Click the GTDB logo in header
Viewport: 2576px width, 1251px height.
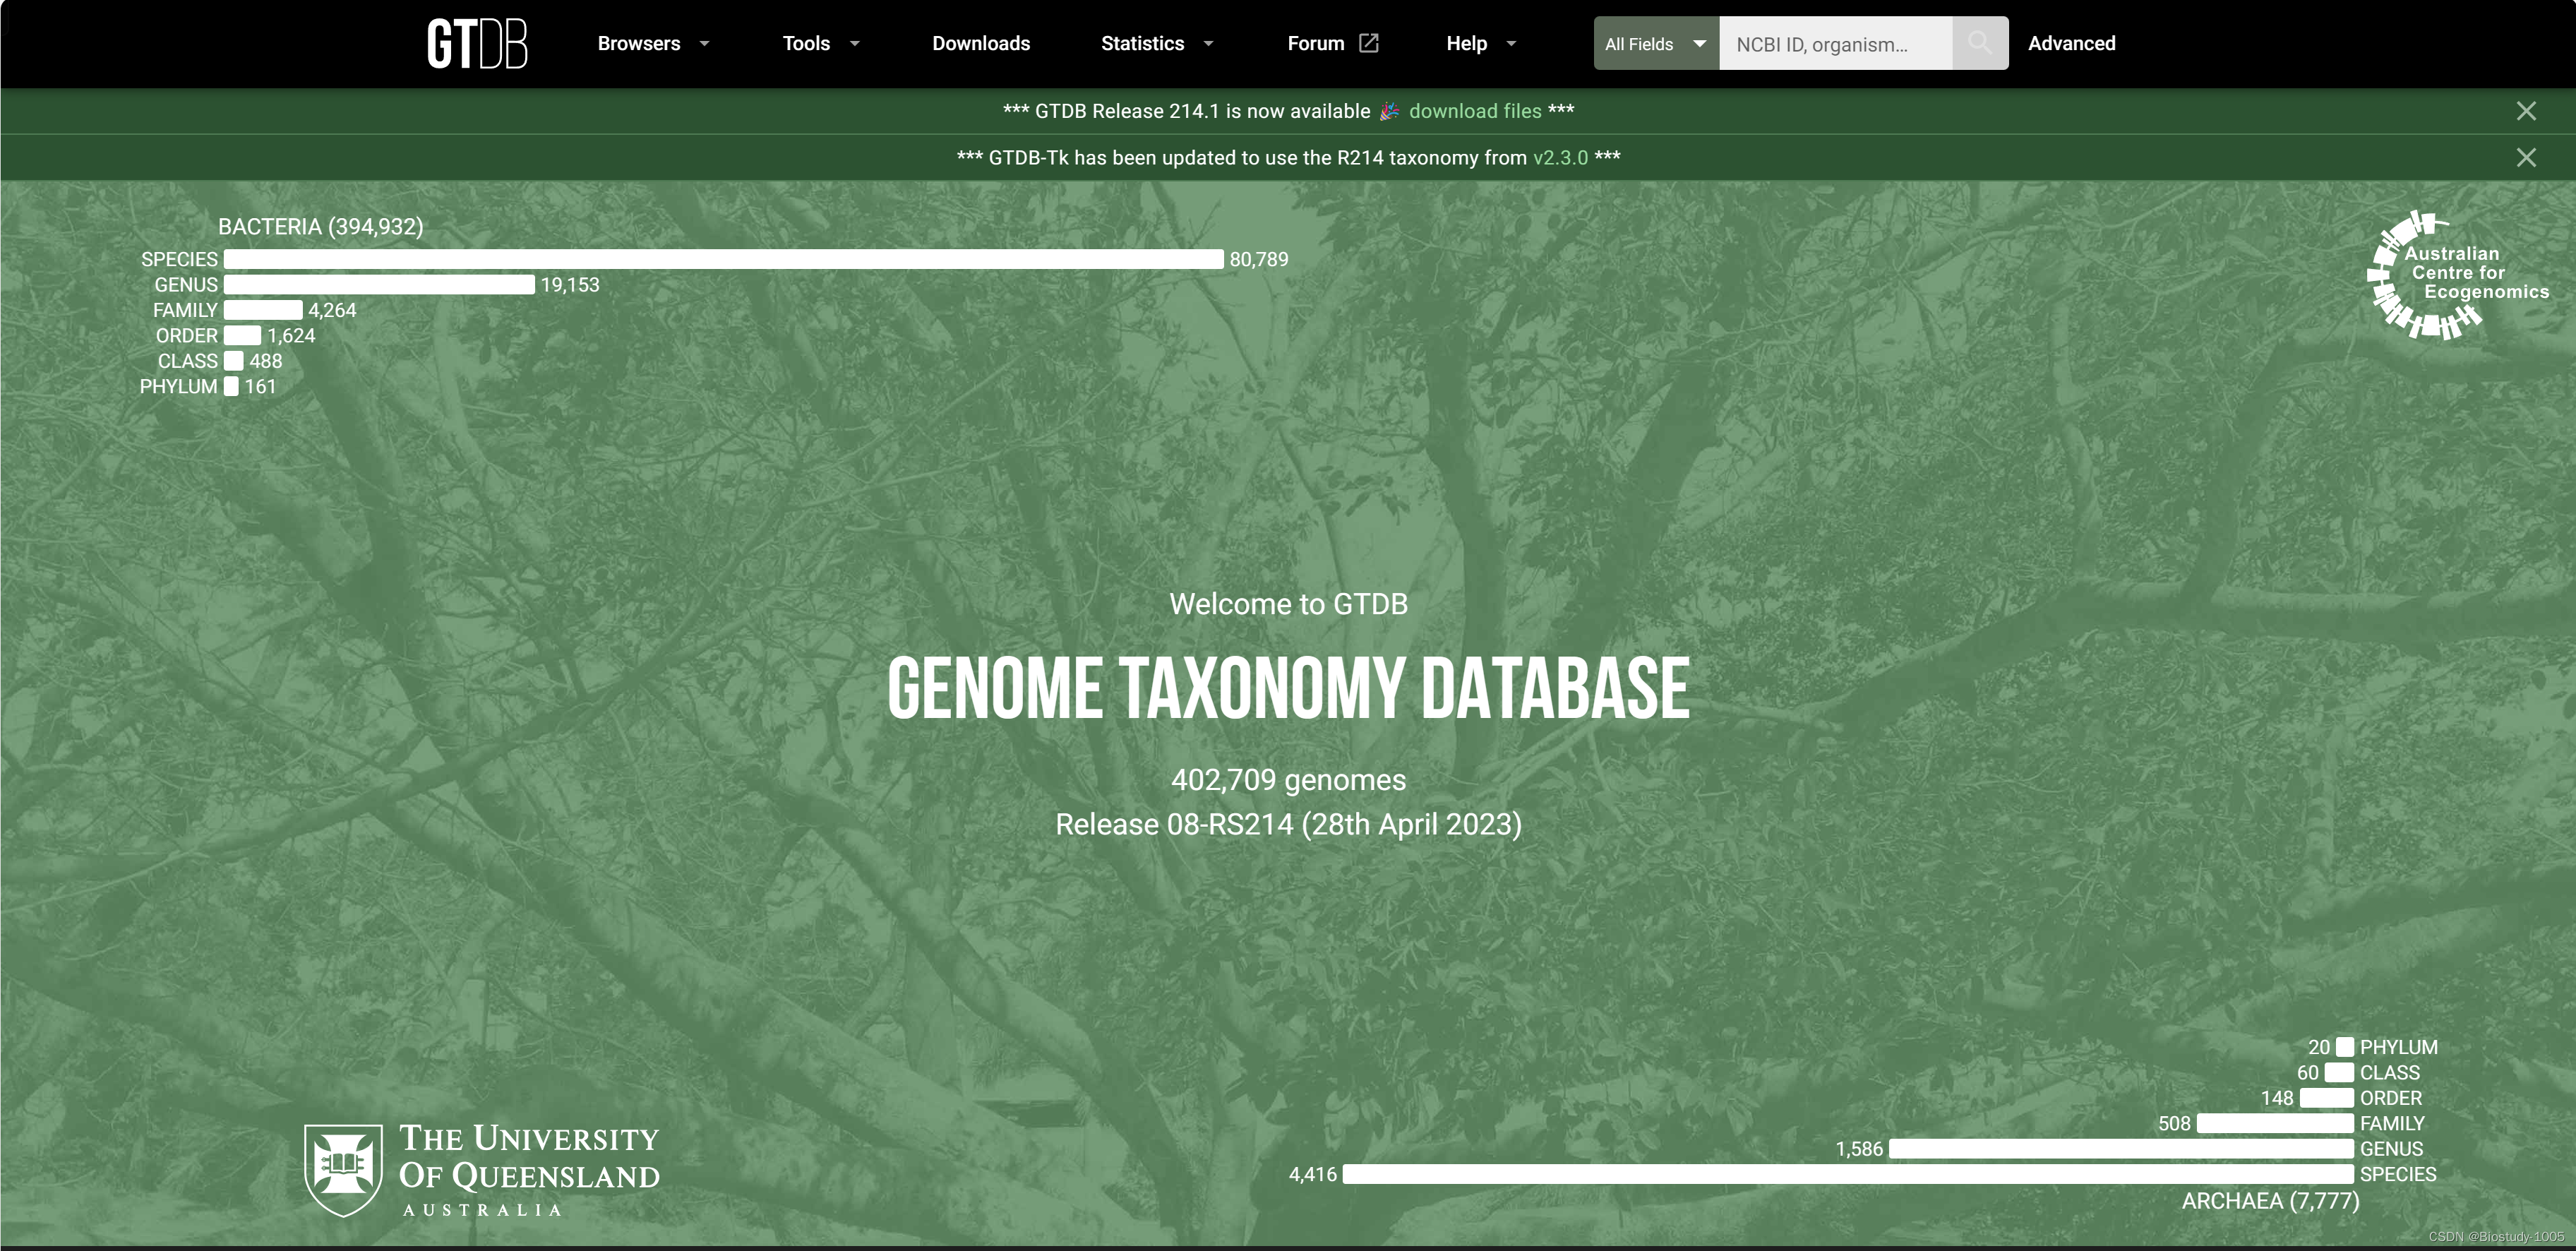tap(477, 44)
